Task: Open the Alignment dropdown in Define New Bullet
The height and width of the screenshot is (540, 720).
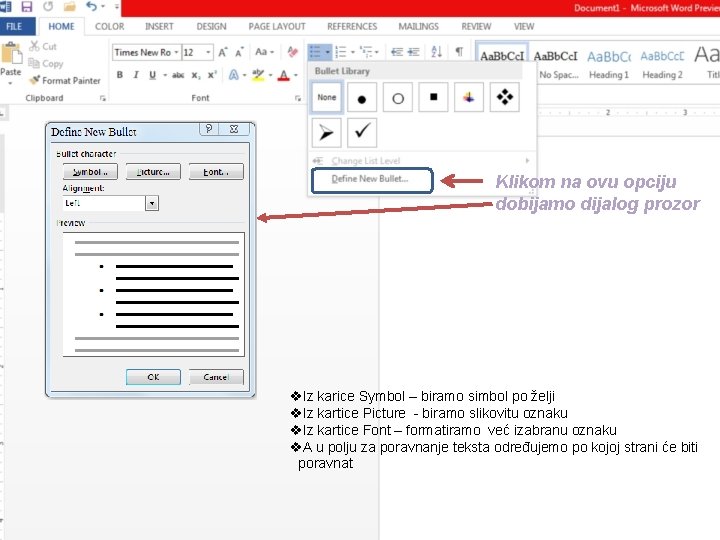Action: 152,203
